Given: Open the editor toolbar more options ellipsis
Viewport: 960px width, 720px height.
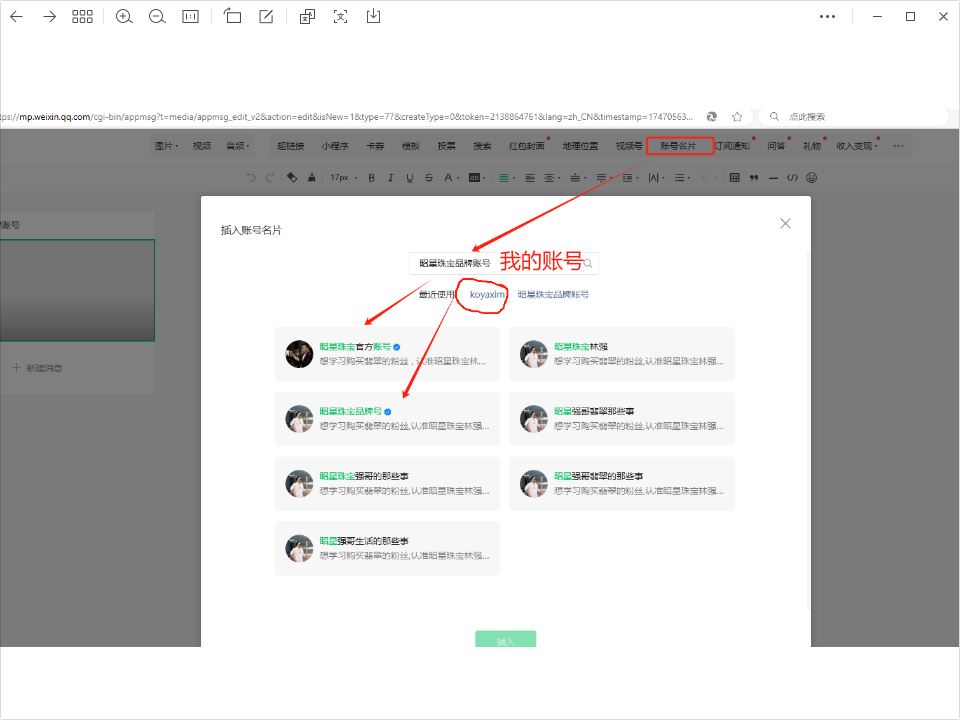Looking at the screenshot, I should coord(898,146).
